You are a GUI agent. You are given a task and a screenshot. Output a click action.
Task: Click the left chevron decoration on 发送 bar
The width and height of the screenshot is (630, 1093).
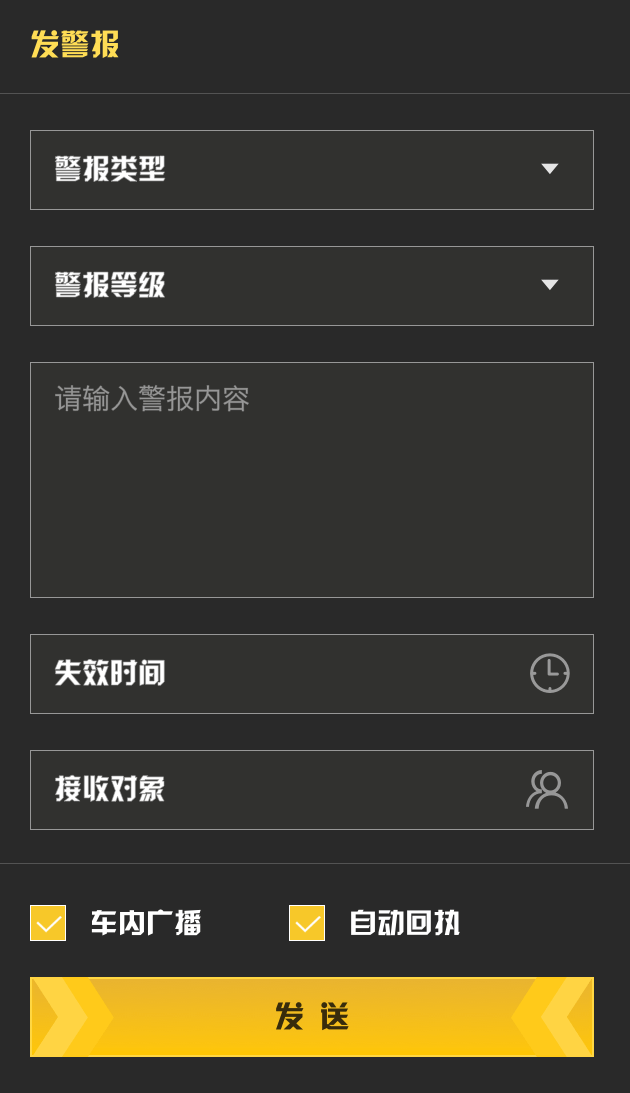tap(72, 1017)
